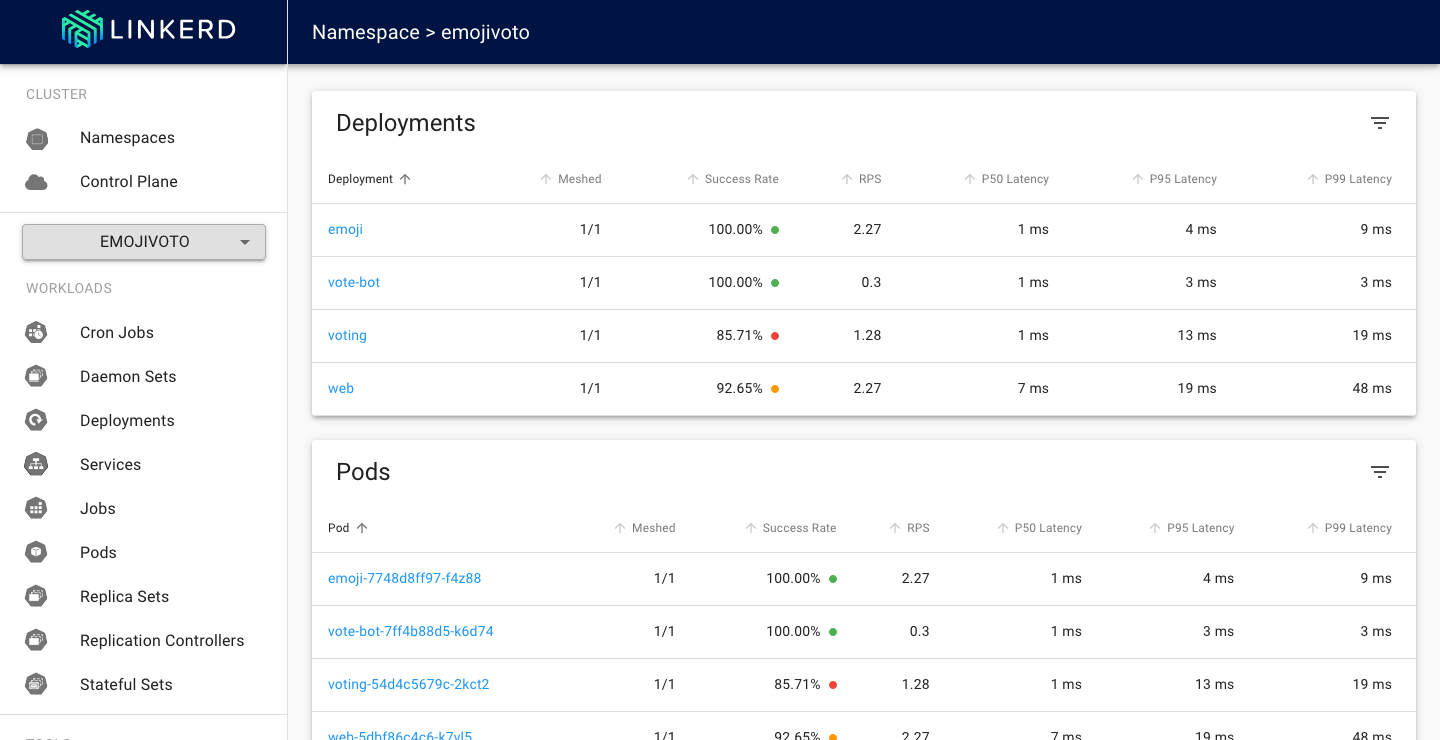Open the voting deployment link

coord(347,335)
